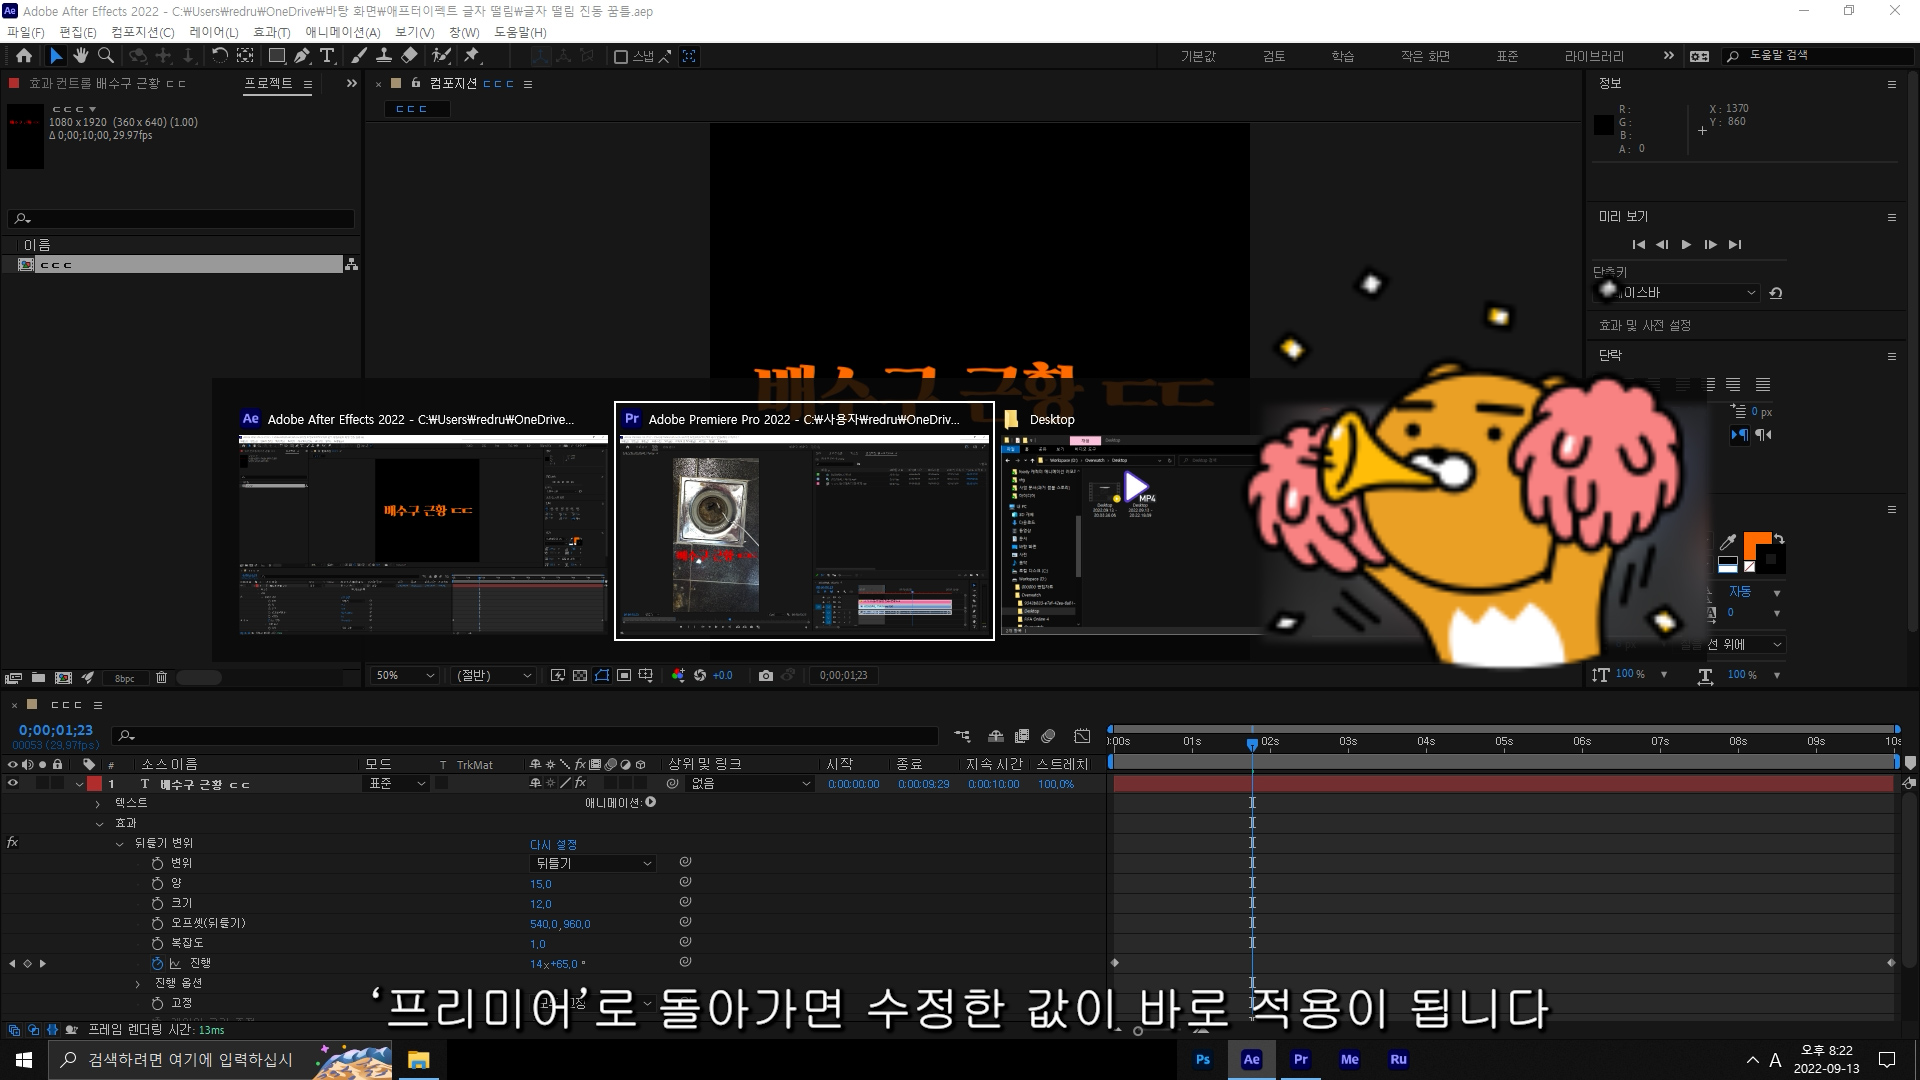1920x1080 pixels.
Task: Select the Clone Stamp tool
Action: tap(383, 56)
